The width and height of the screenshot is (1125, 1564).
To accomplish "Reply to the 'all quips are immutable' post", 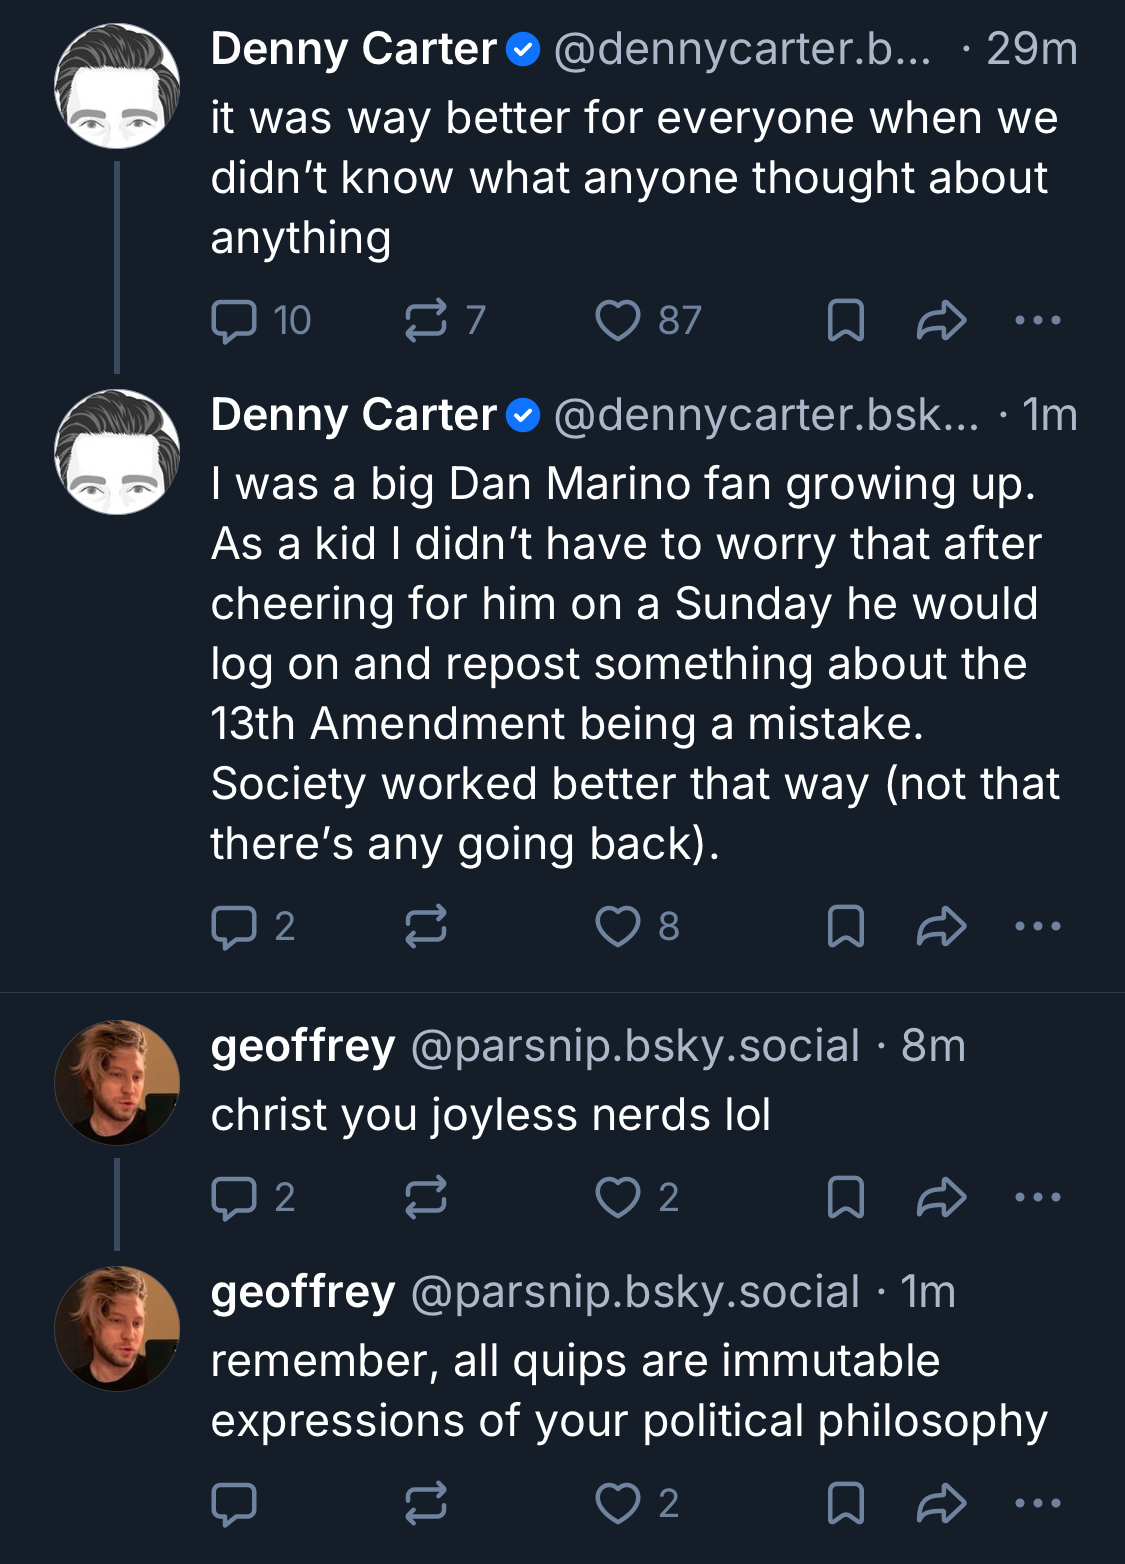I will click(235, 1503).
